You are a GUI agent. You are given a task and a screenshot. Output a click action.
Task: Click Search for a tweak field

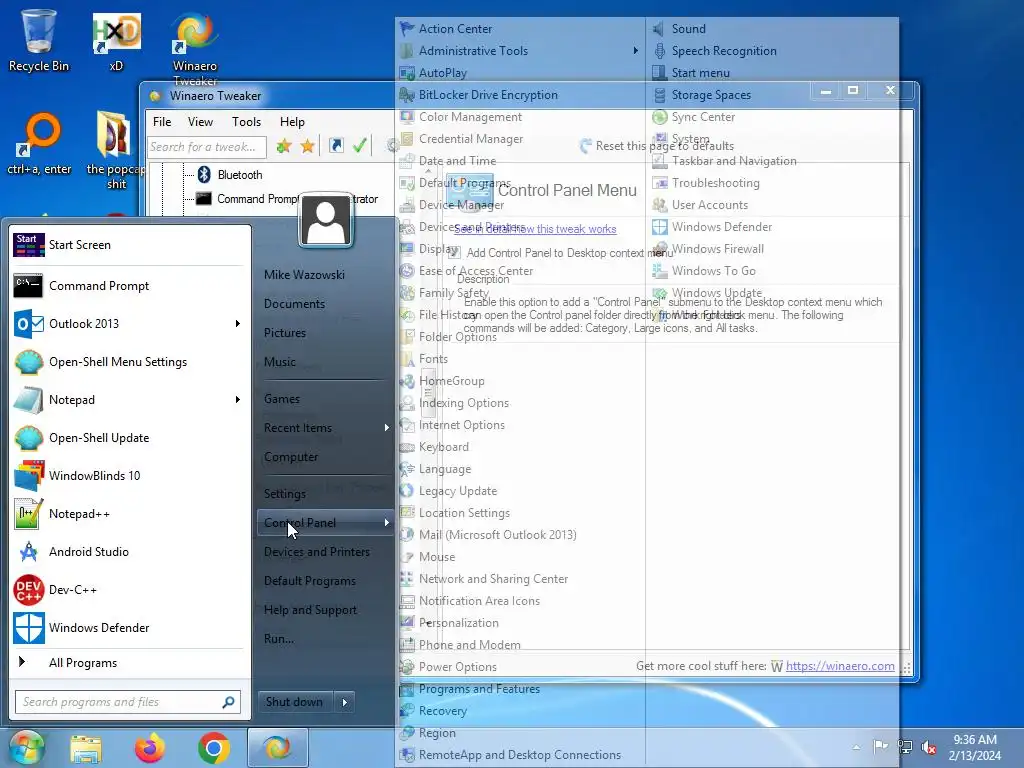point(206,147)
